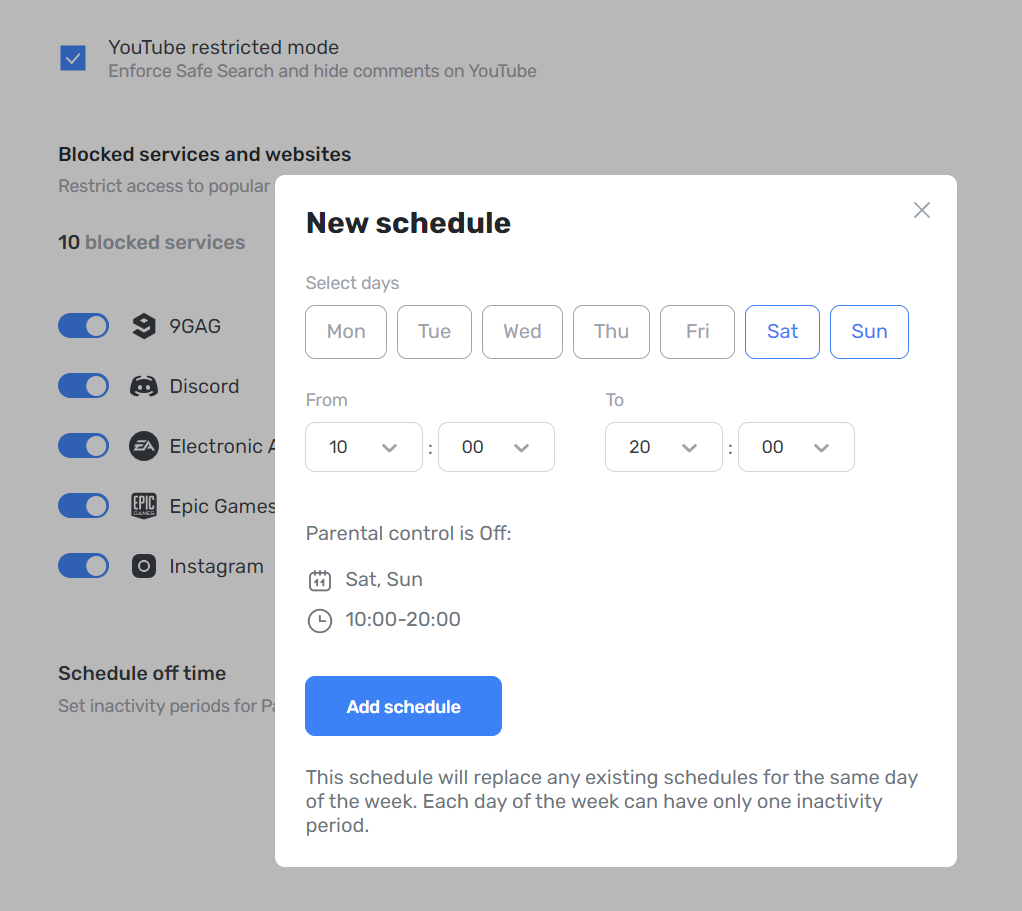Screen dimensions: 1022x911
Task: Expand the From minutes dropdown
Action: [496, 447]
